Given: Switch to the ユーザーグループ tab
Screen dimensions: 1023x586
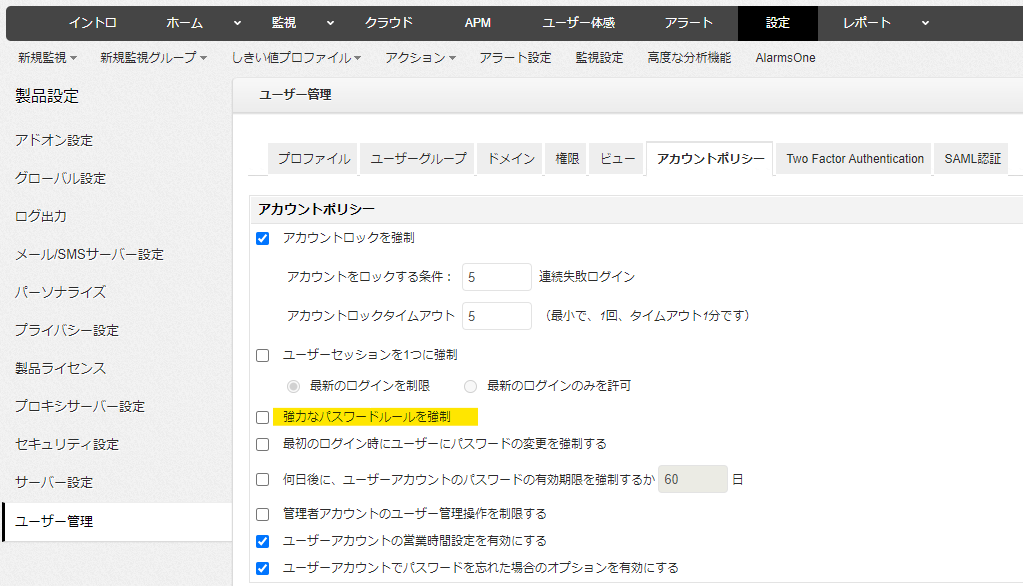Looking at the screenshot, I should pos(418,159).
